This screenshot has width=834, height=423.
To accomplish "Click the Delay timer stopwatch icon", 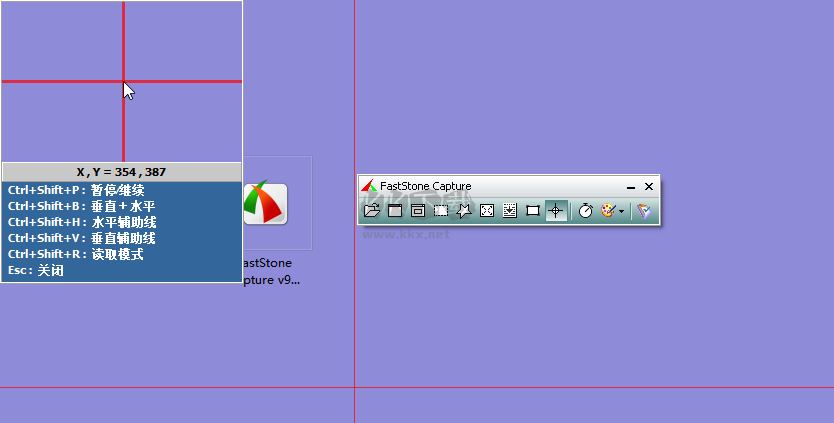I will [586, 211].
